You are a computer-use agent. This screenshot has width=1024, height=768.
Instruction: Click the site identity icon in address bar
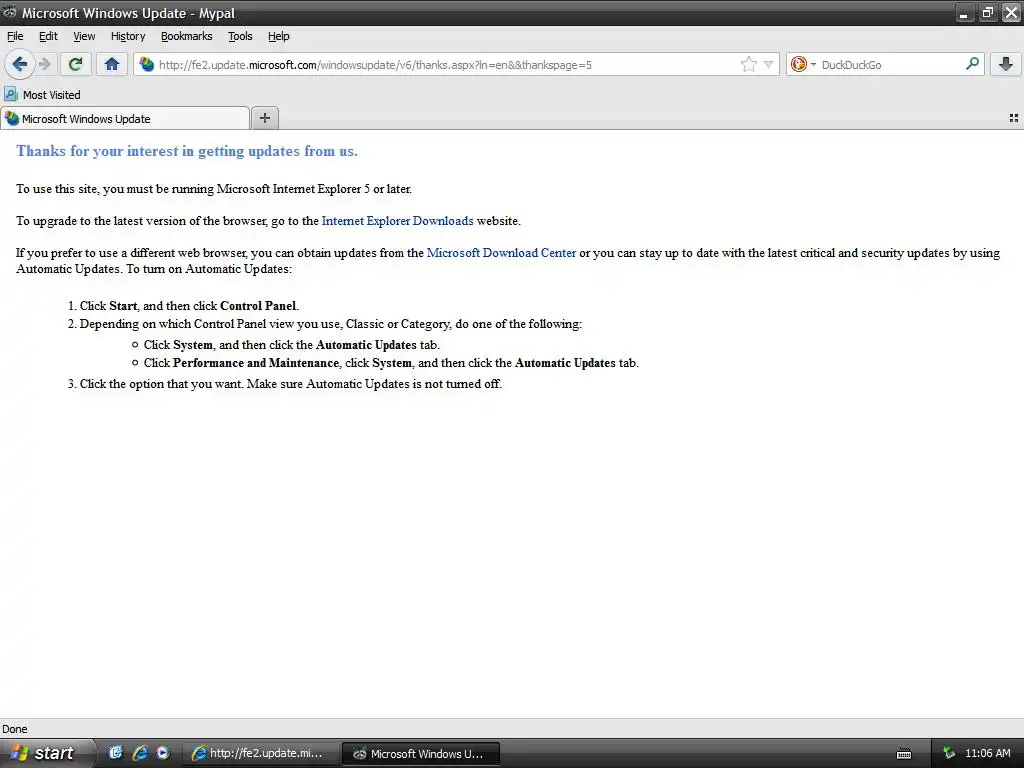[x=147, y=64]
